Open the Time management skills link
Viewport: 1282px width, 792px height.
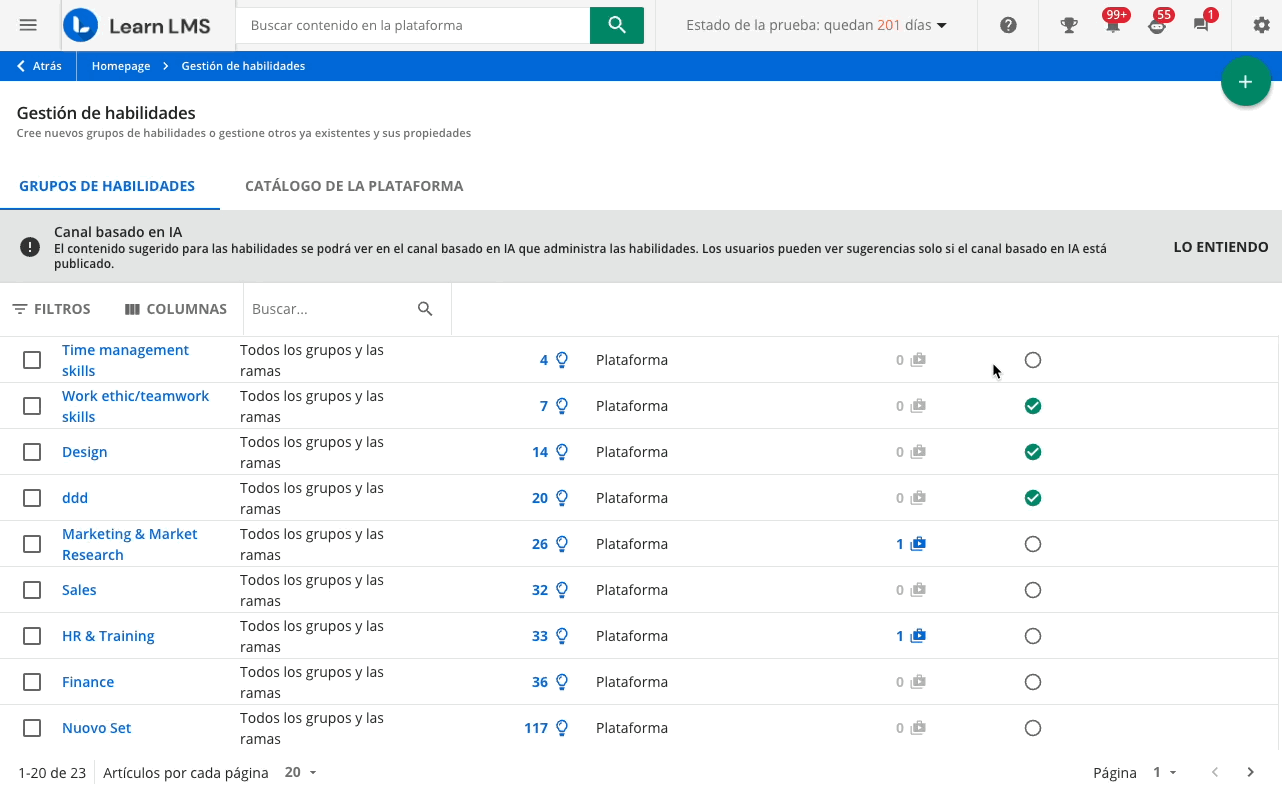(125, 360)
